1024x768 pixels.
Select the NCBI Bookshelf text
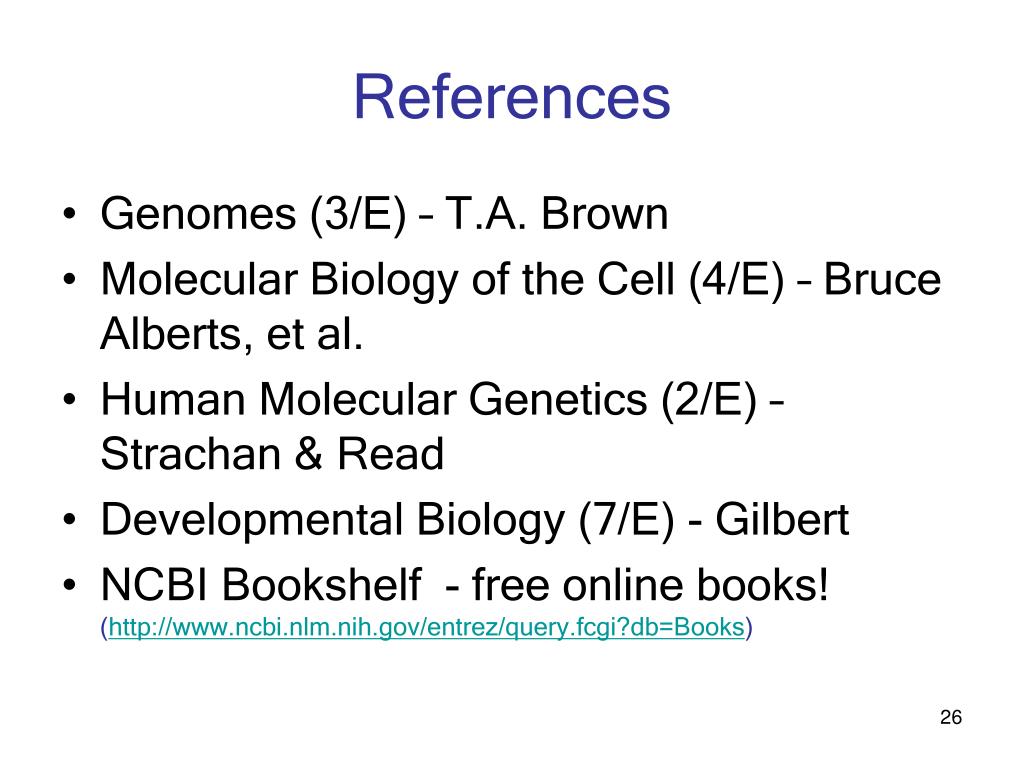261,584
